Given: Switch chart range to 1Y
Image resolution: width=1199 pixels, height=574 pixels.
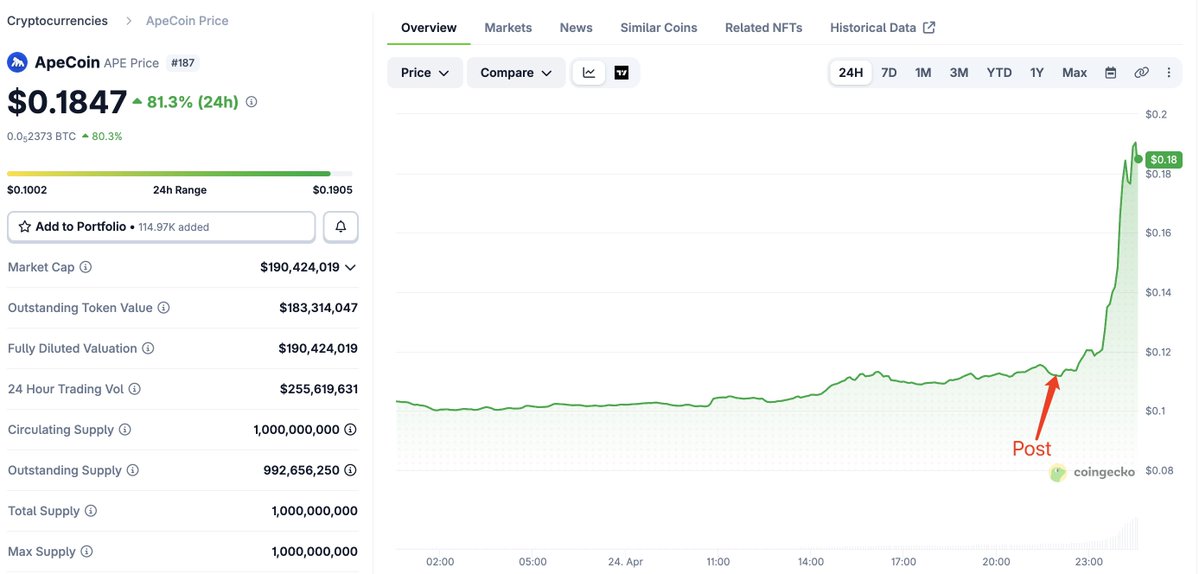Looking at the screenshot, I should (1037, 73).
